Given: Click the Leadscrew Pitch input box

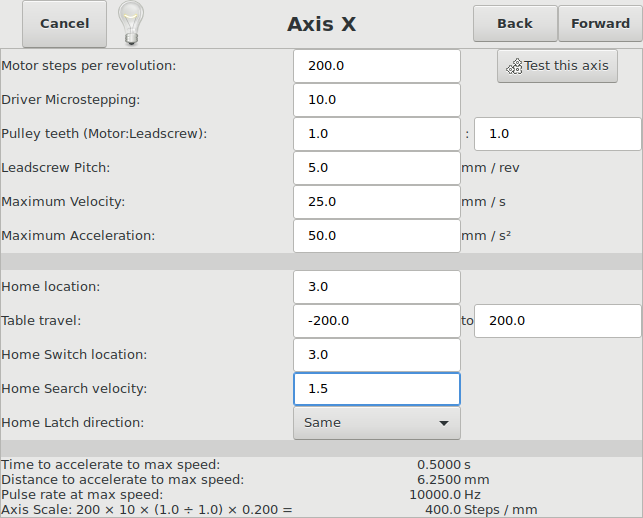Looking at the screenshot, I should [x=377, y=168].
